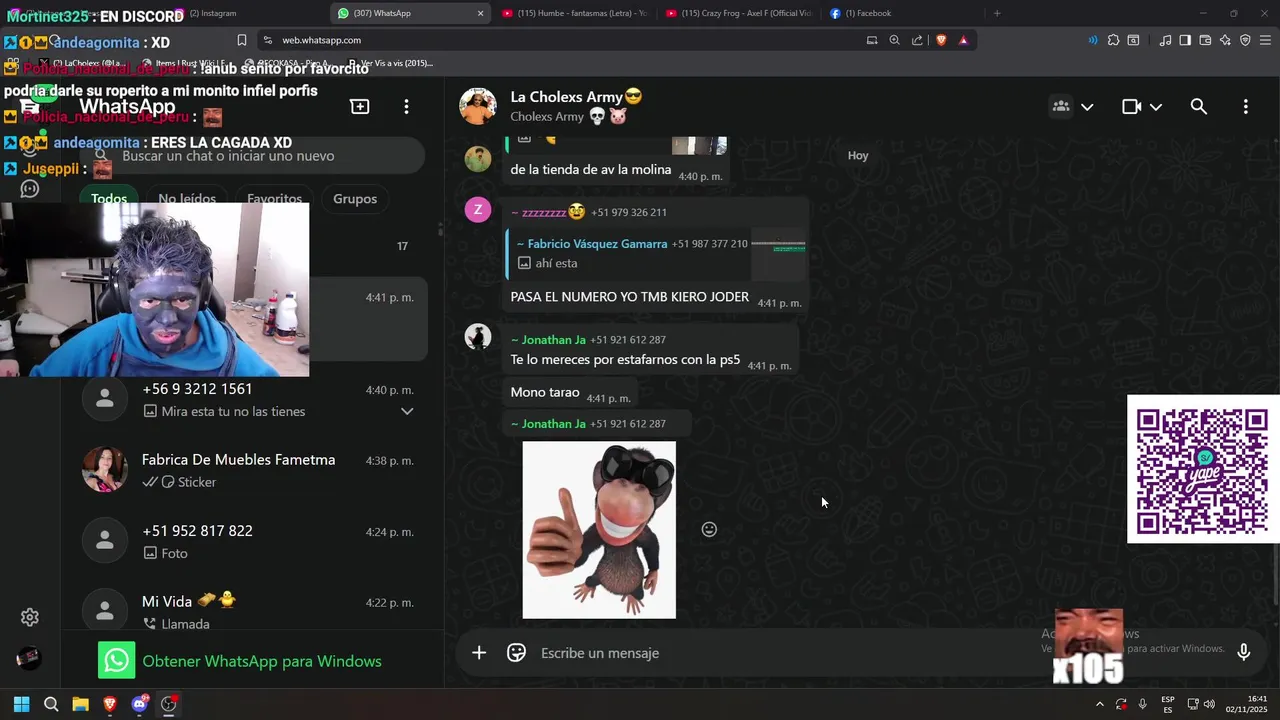Click the volume icon in system tray

(x=1209, y=704)
